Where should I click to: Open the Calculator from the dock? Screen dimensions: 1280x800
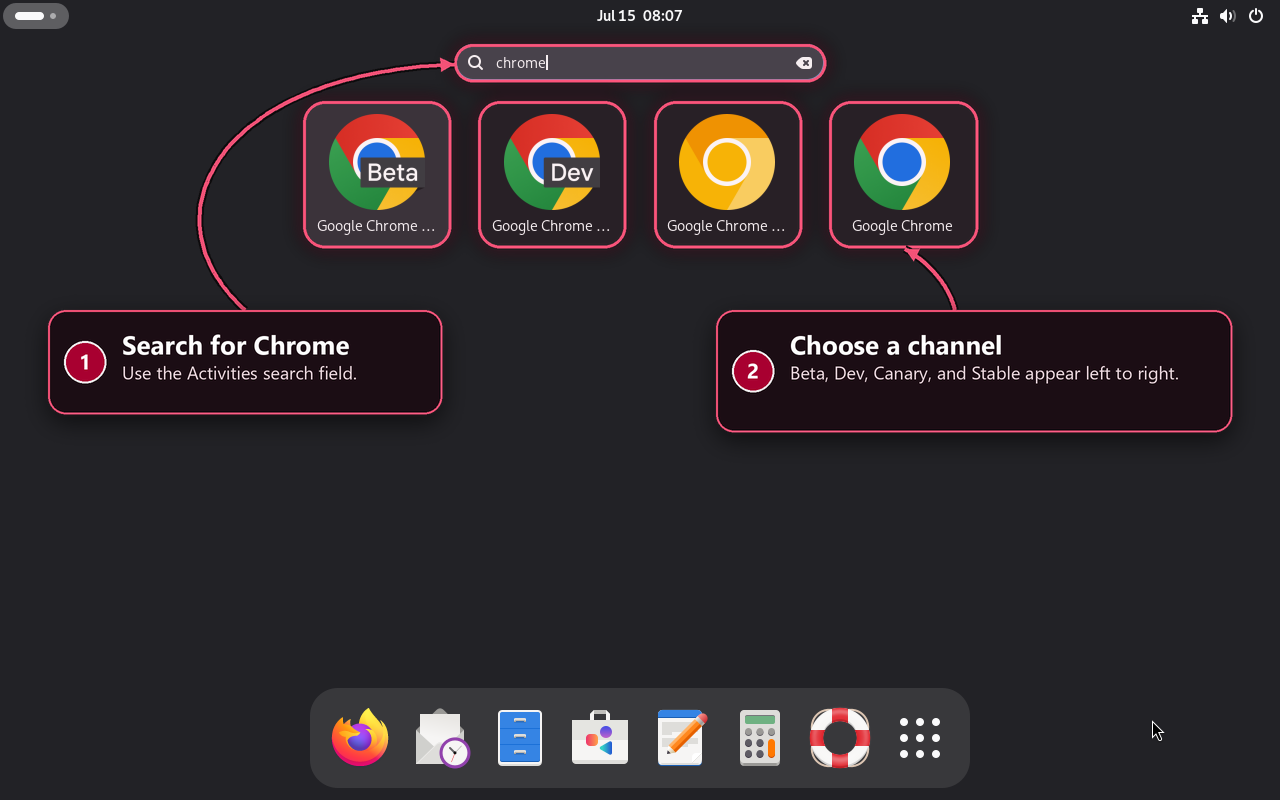coord(760,738)
